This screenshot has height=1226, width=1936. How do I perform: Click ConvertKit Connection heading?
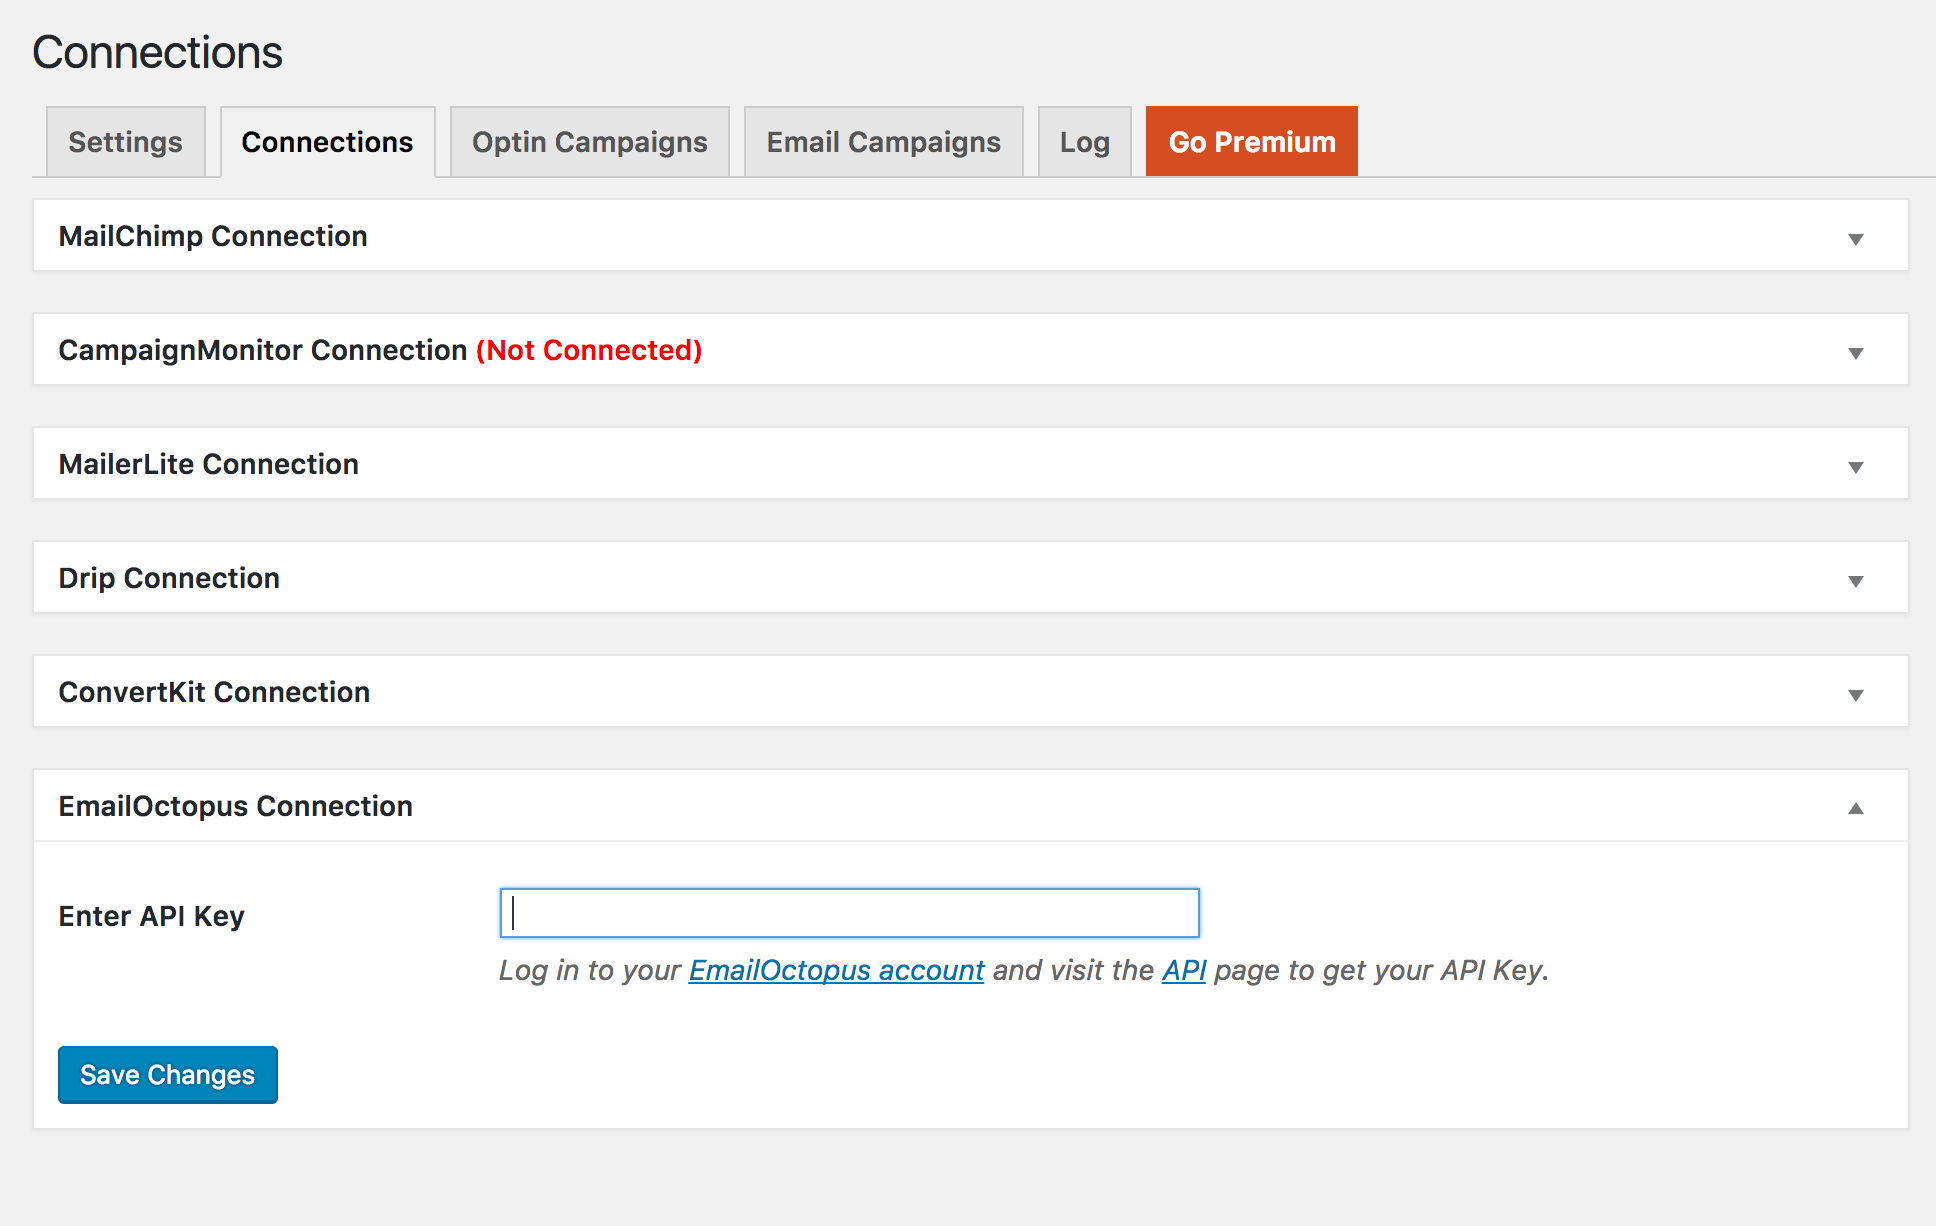(214, 692)
